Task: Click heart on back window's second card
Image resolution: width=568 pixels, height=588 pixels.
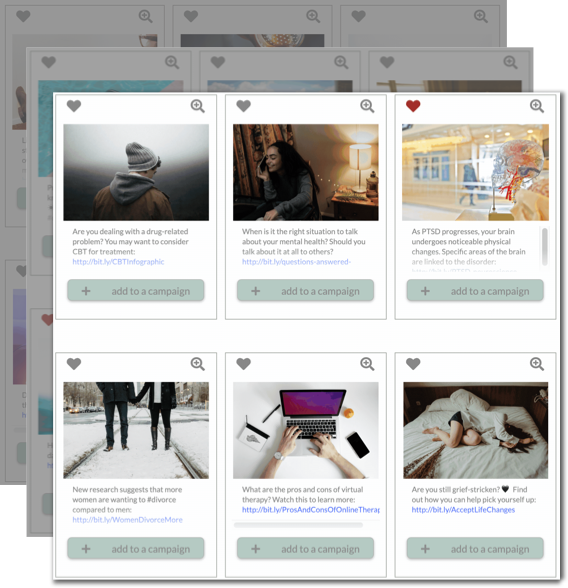Action: [x=191, y=16]
